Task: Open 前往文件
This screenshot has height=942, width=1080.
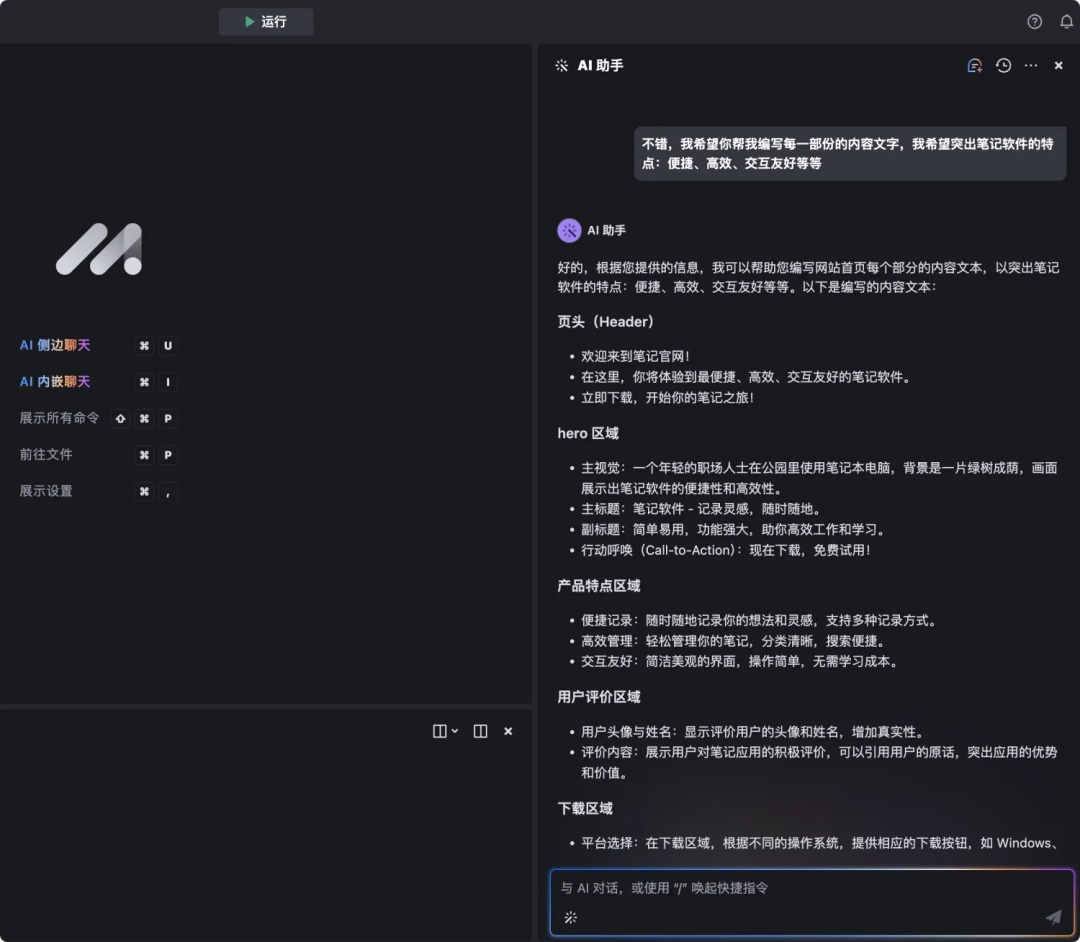Action: (46, 455)
